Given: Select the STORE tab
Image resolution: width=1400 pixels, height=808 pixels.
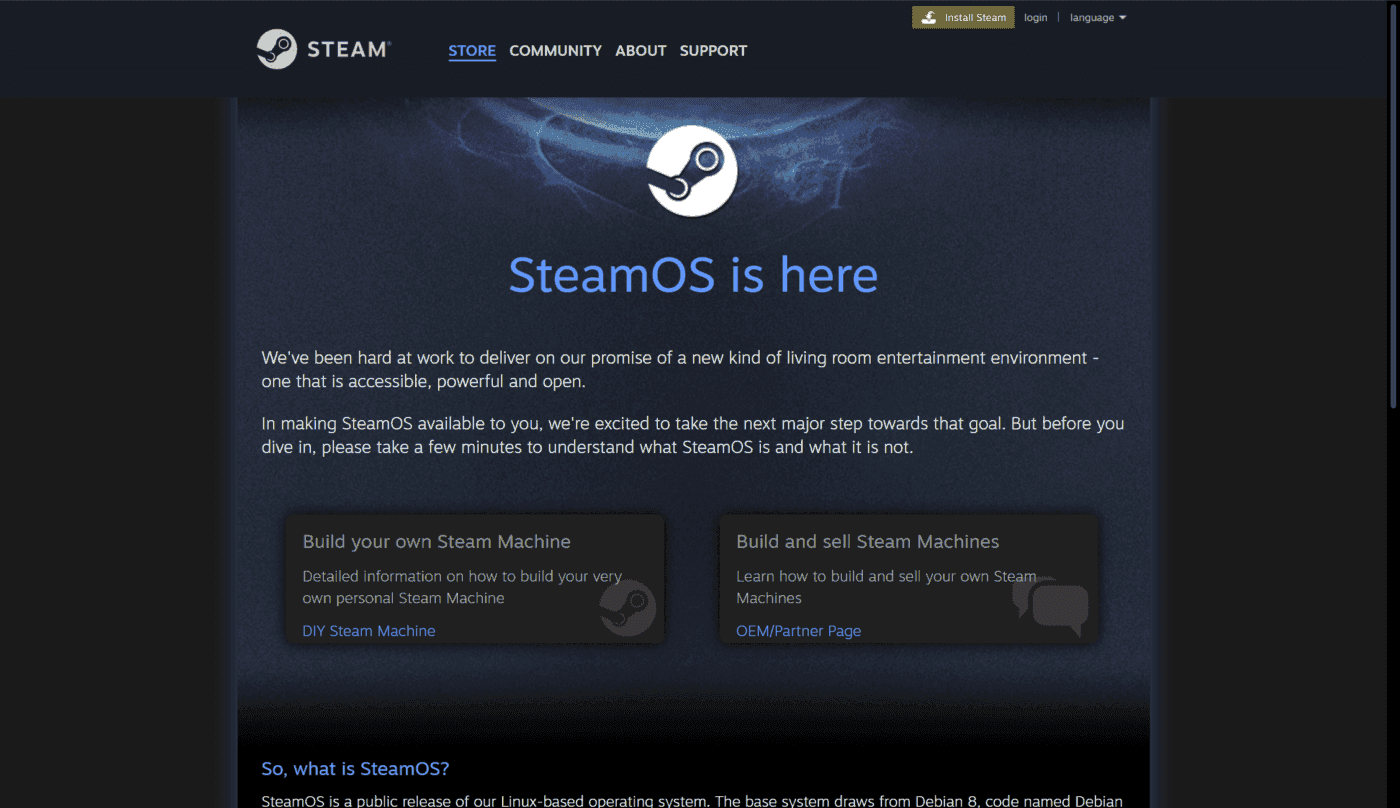Looking at the screenshot, I should (x=472, y=51).
